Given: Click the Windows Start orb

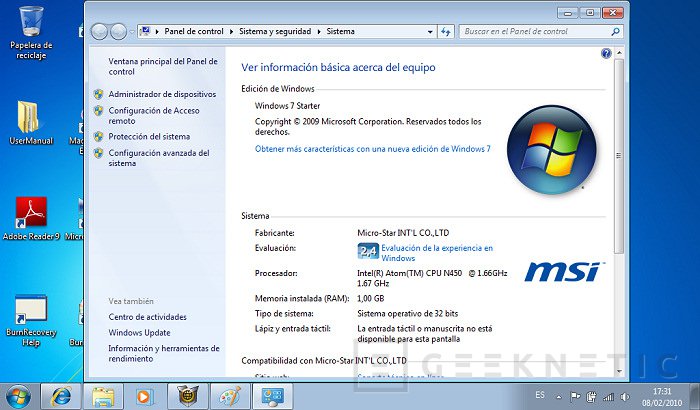Looking at the screenshot, I should [x=19, y=397].
